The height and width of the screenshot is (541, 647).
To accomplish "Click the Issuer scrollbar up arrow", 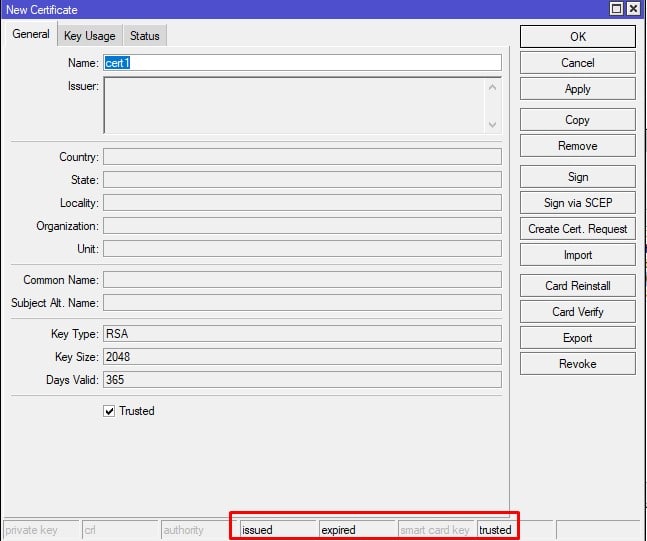I will click(492, 87).
